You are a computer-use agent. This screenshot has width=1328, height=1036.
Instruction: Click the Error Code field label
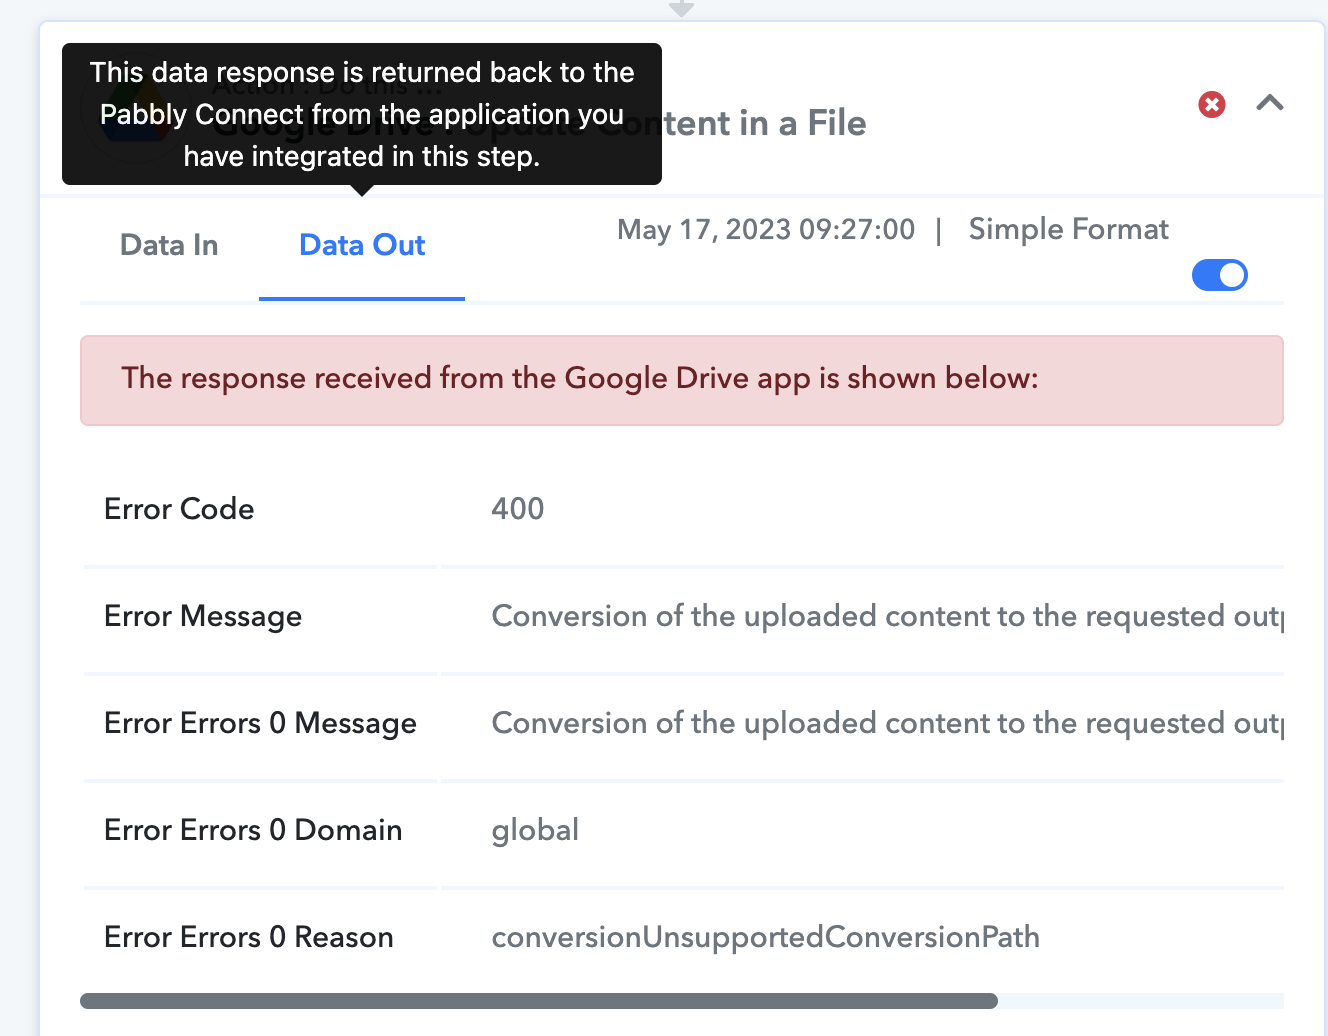179,509
